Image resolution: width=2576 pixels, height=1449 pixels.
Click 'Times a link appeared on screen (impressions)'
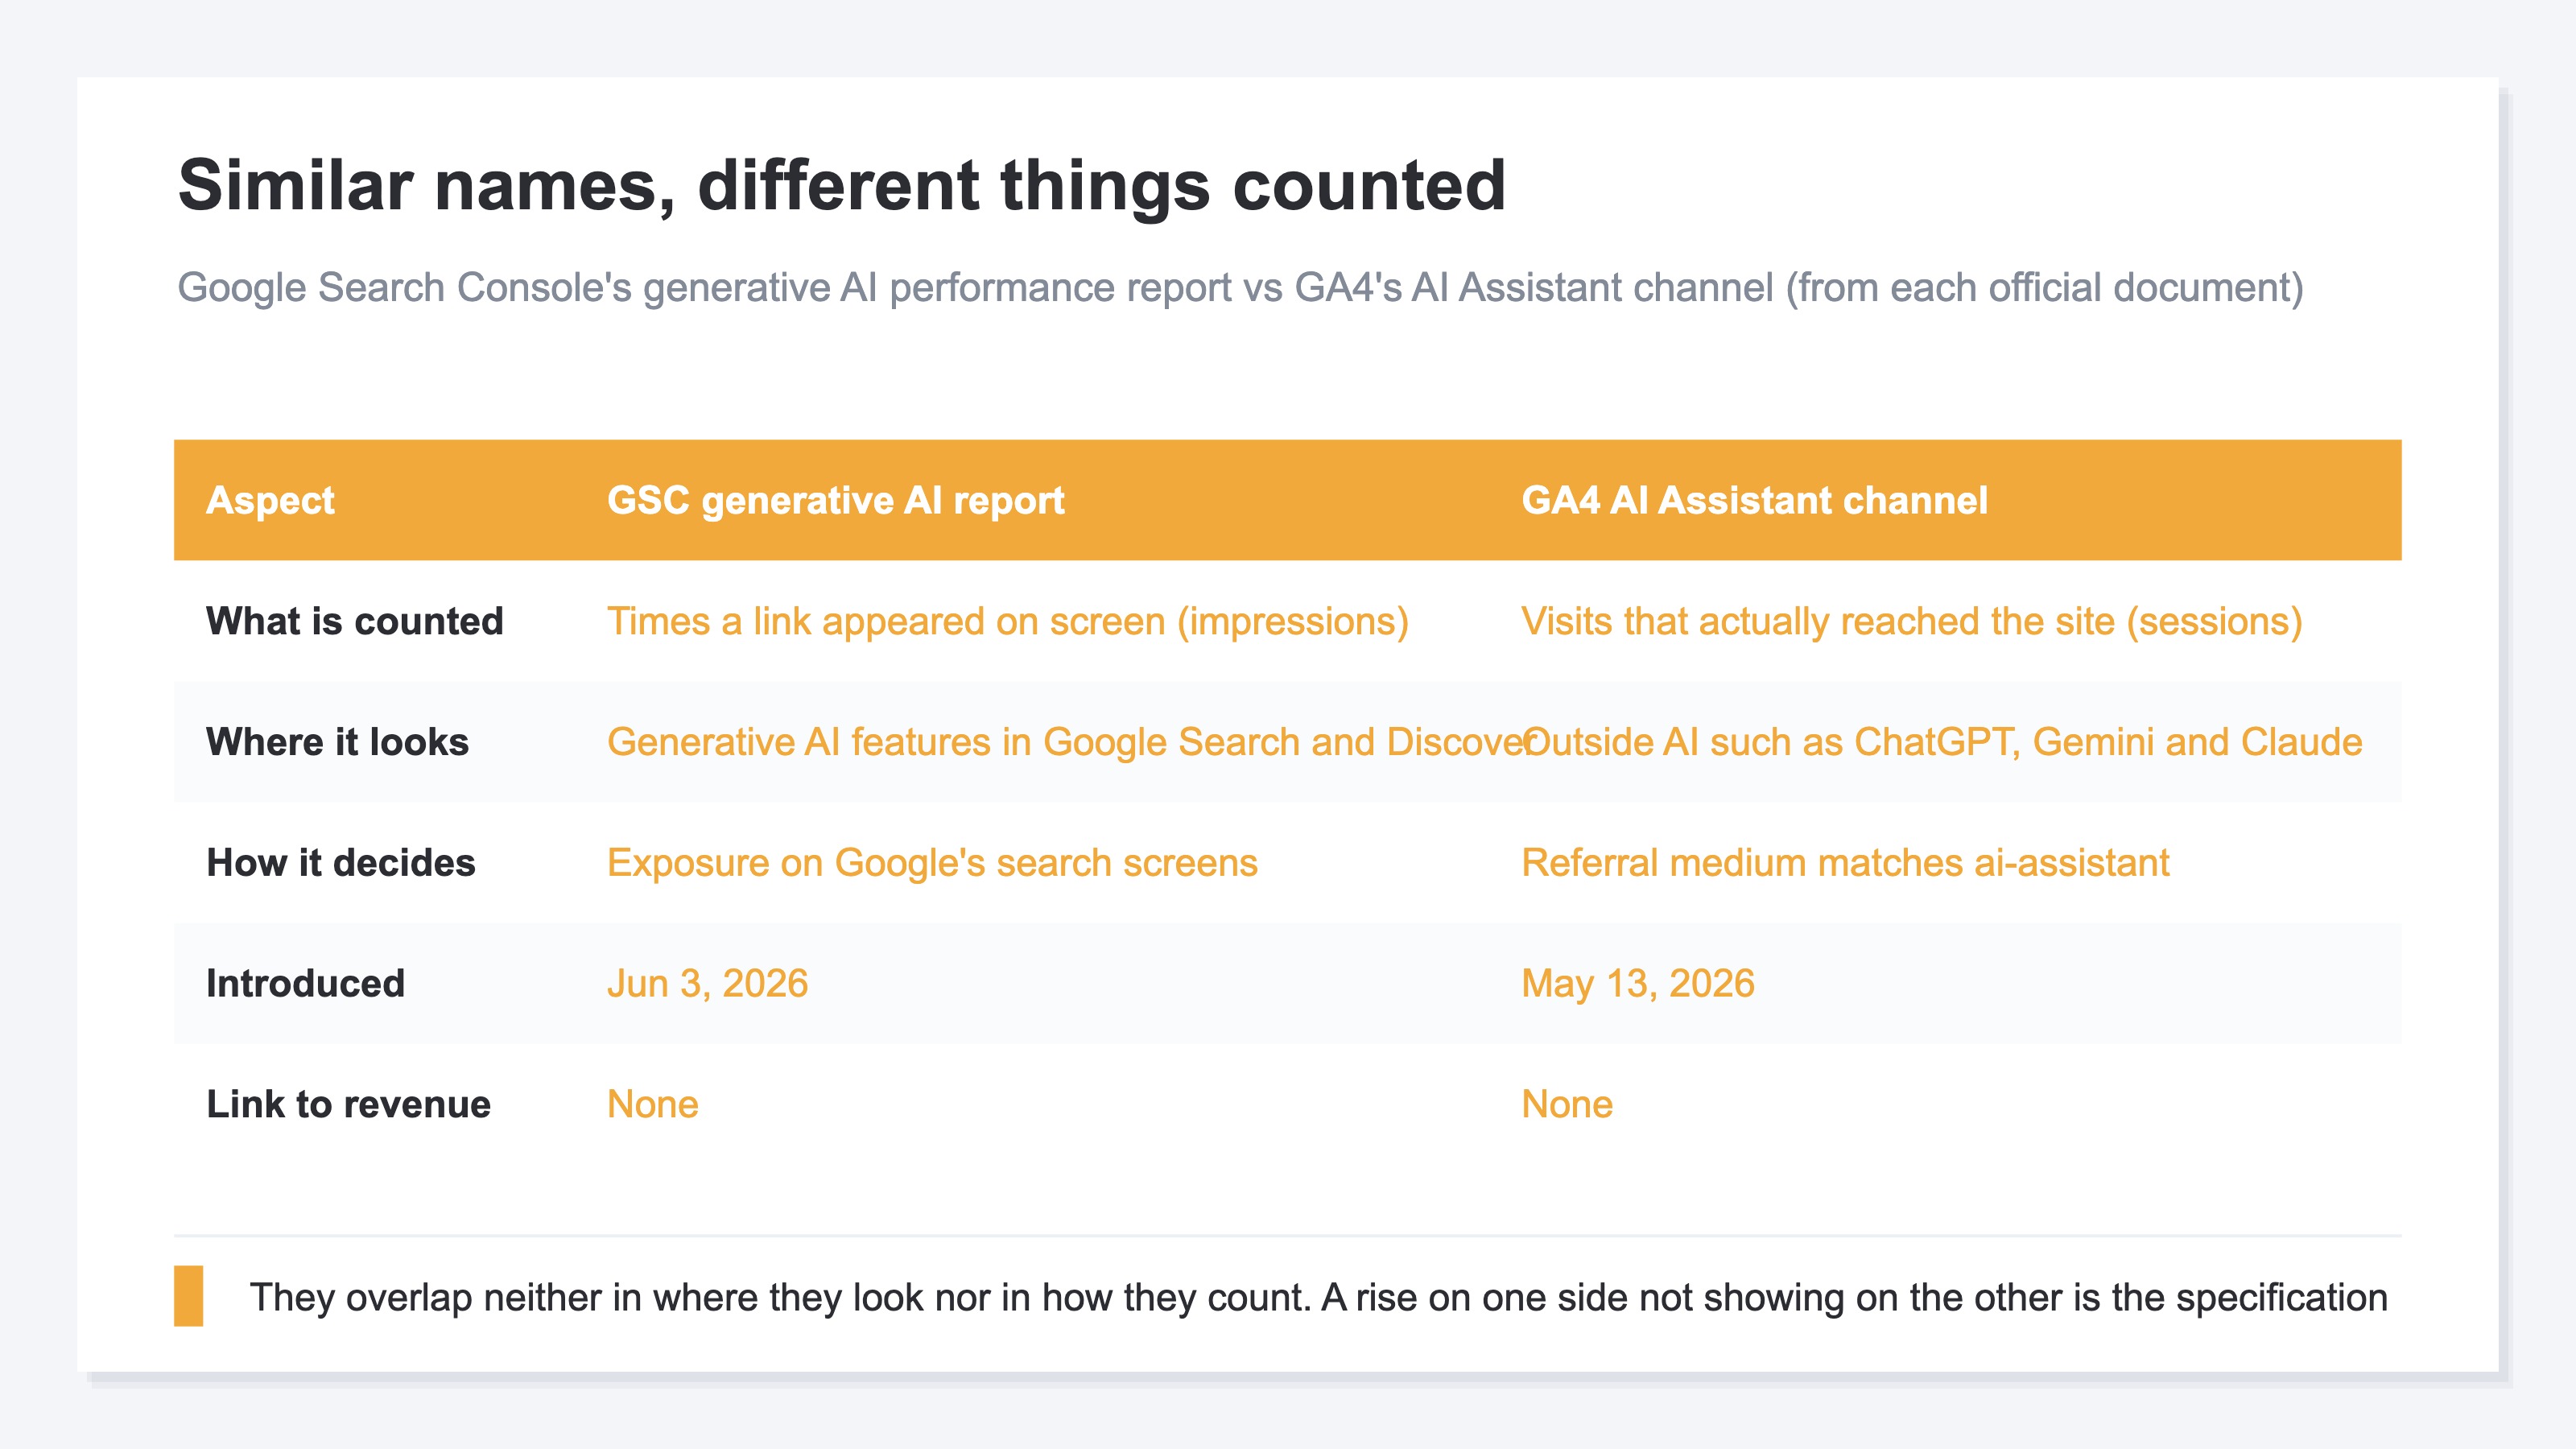1007,622
